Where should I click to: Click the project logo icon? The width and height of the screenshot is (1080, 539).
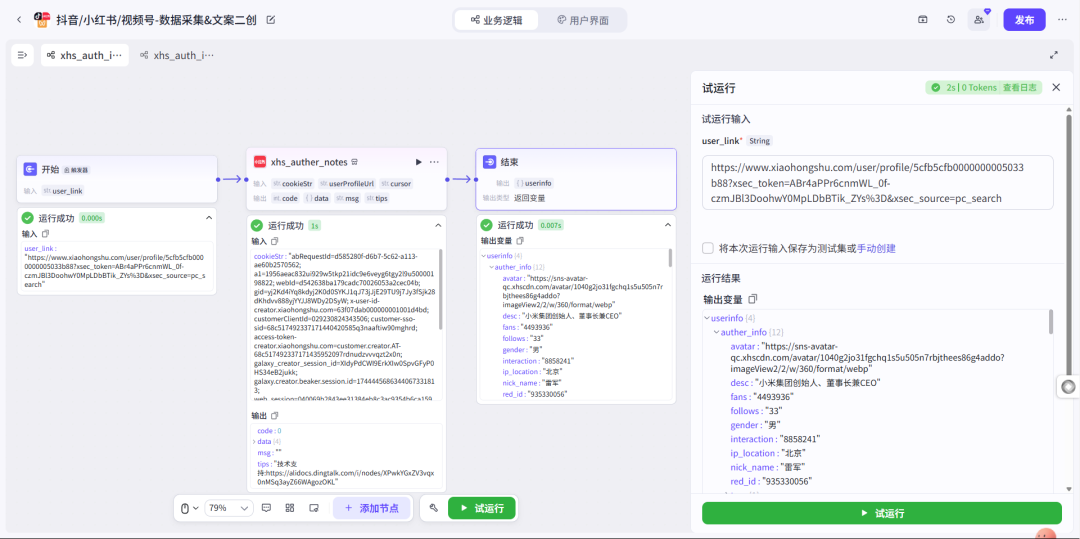pyautogui.click(x=42, y=20)
